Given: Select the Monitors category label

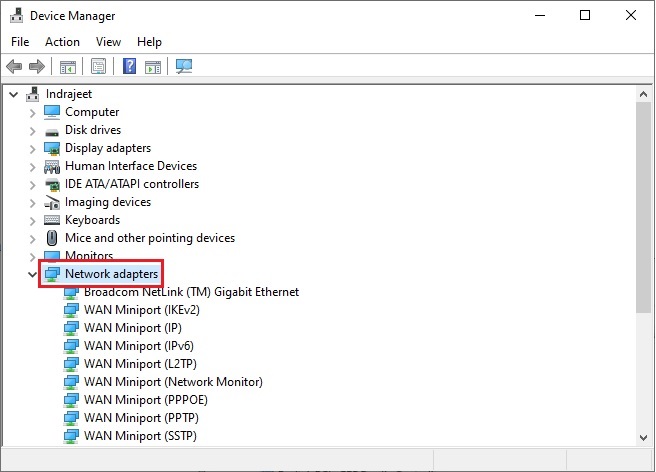Looking at the screenshot, I should pyautogui.click(x=89, y=256).
